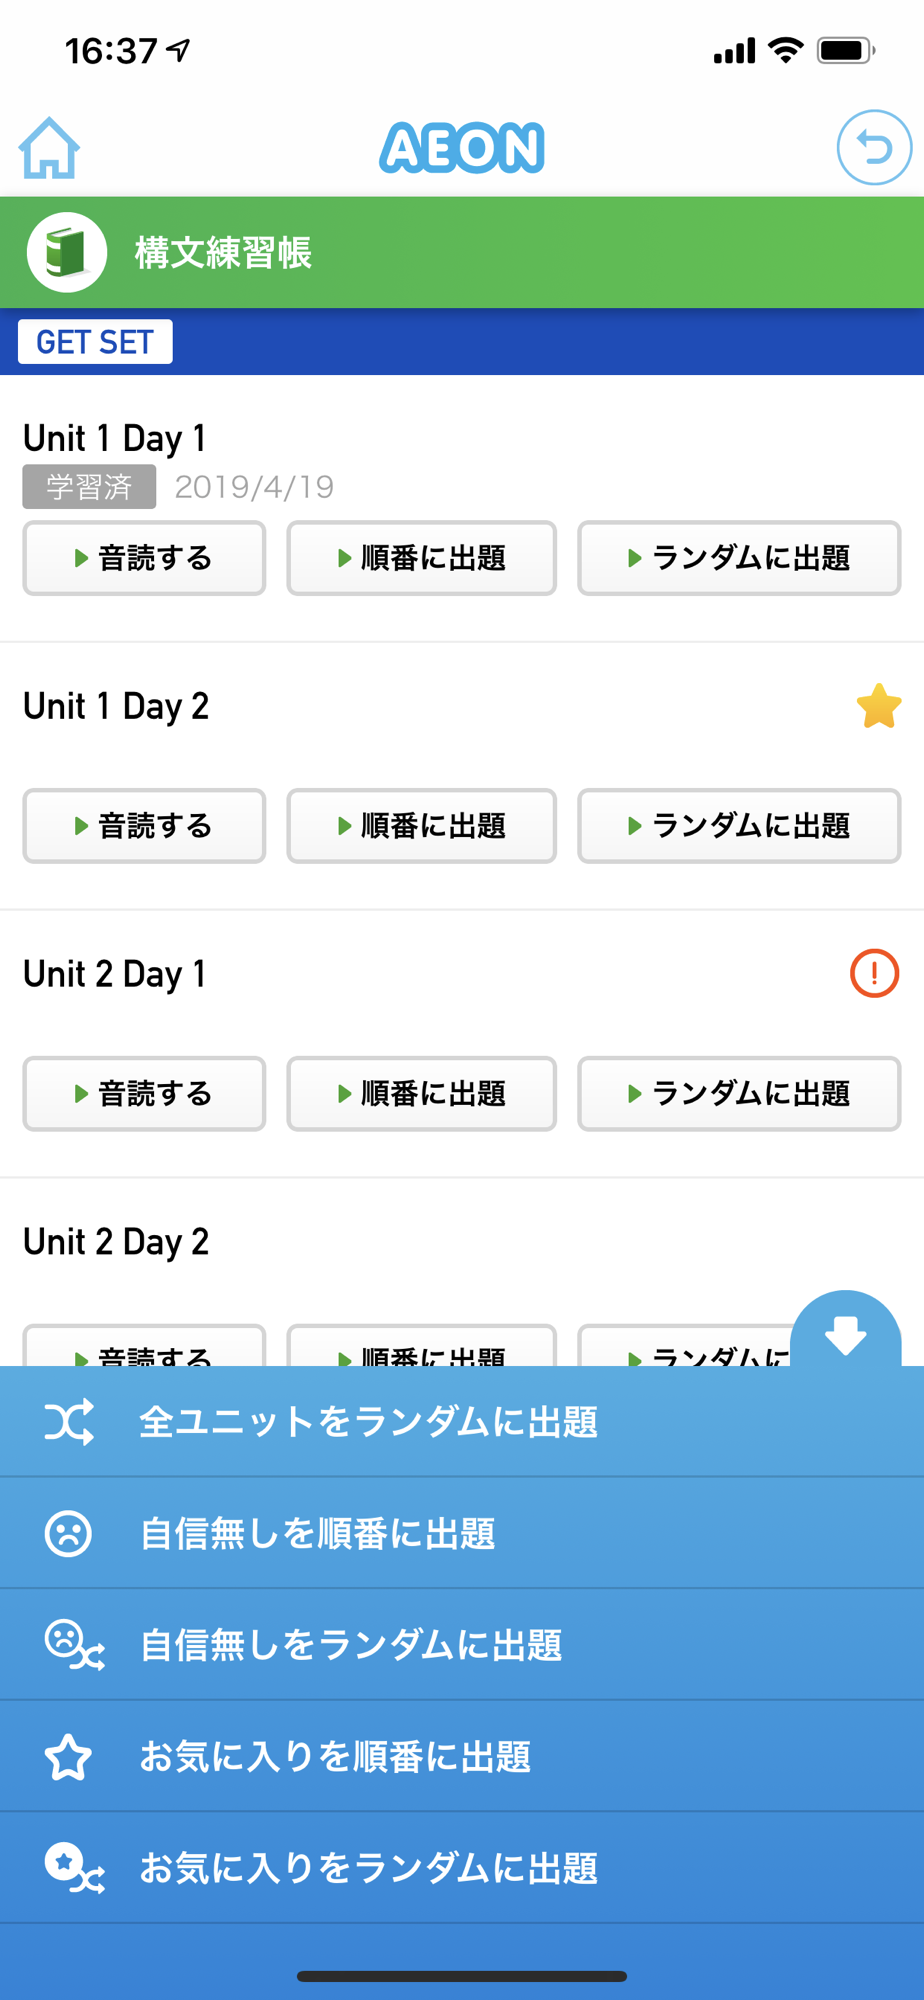This screenshot has width=924, height=2000.
Task: Select 自信無しを順番に出題 option
Action: [x=317, y=1533]
